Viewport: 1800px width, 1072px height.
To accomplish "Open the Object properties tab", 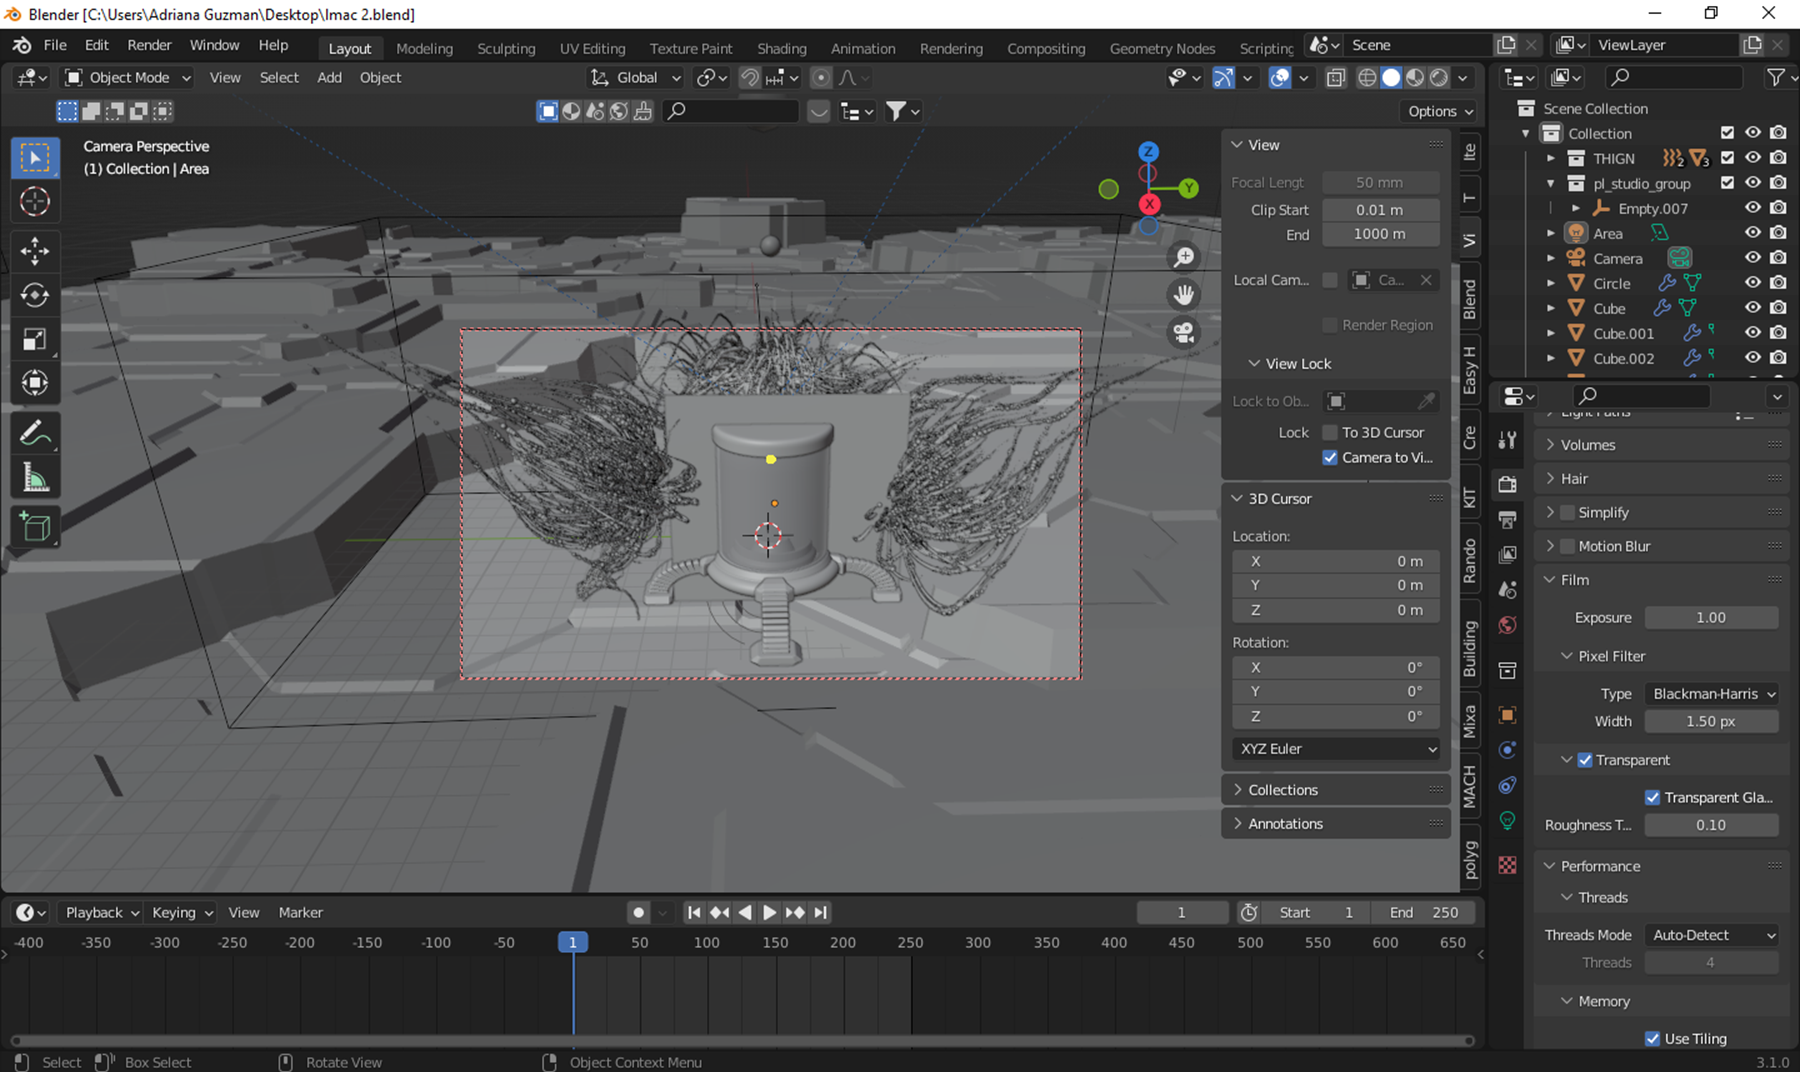I will pyautogui.click(x=1507, y=714).
